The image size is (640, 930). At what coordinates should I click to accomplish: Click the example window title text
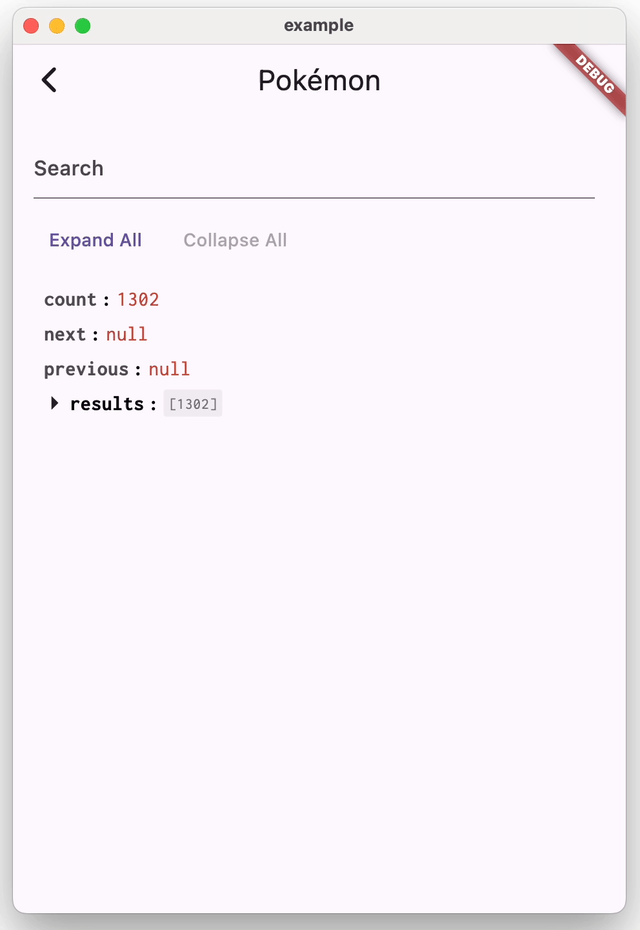coord(319,26)
